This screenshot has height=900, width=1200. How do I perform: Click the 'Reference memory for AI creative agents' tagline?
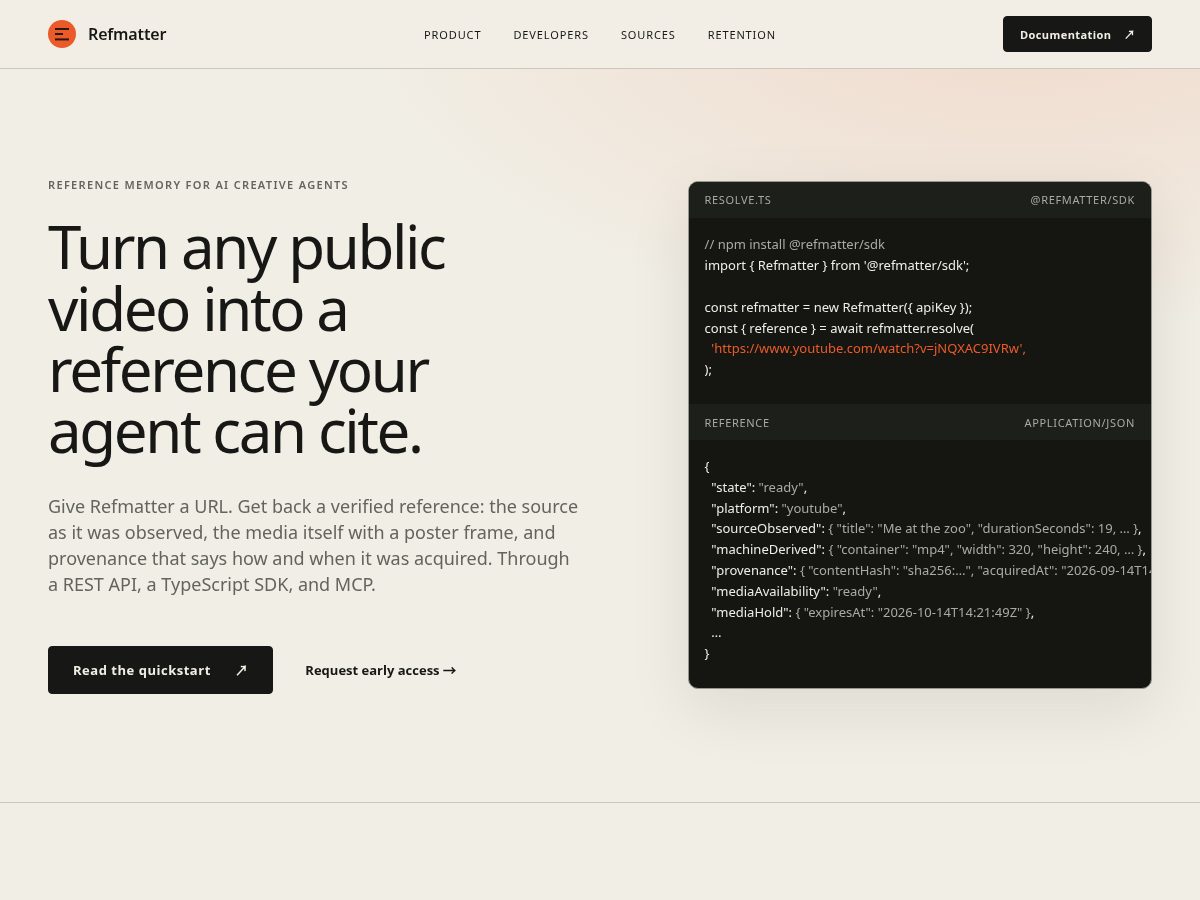pos(198,185)
